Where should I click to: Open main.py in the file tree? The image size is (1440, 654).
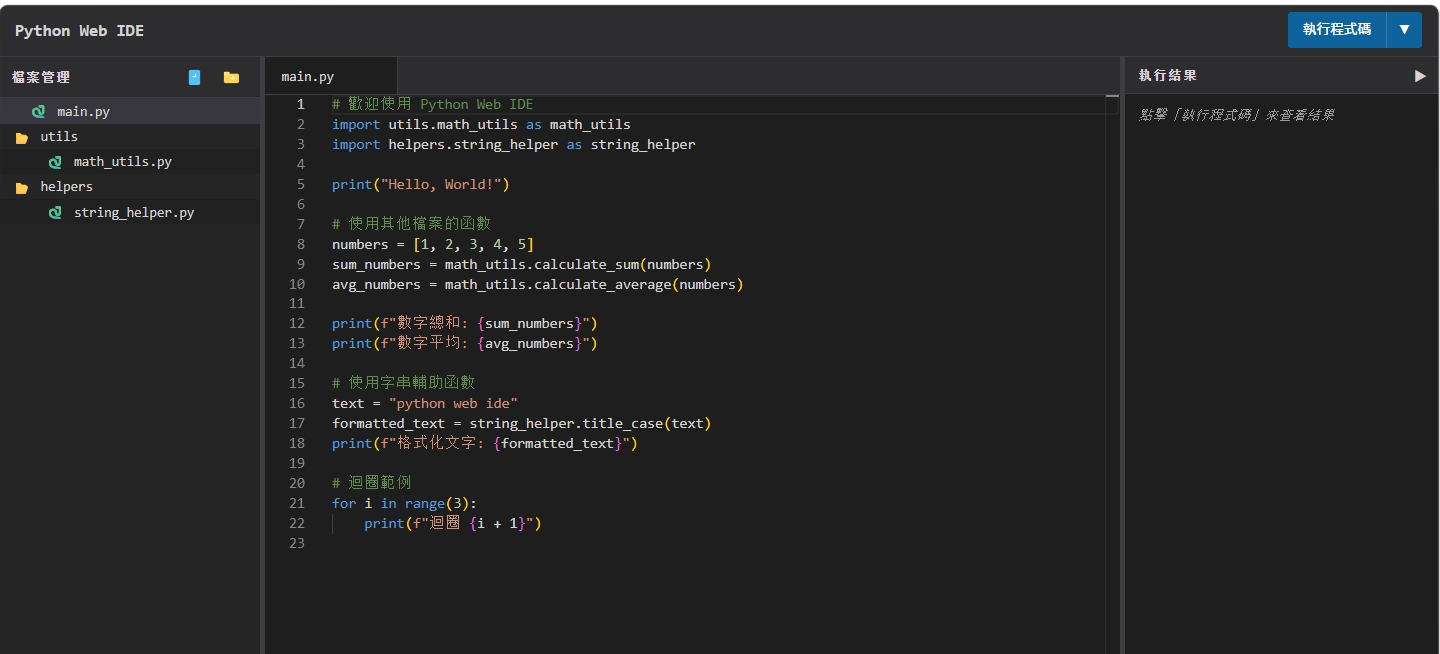(x=130, y=111)
